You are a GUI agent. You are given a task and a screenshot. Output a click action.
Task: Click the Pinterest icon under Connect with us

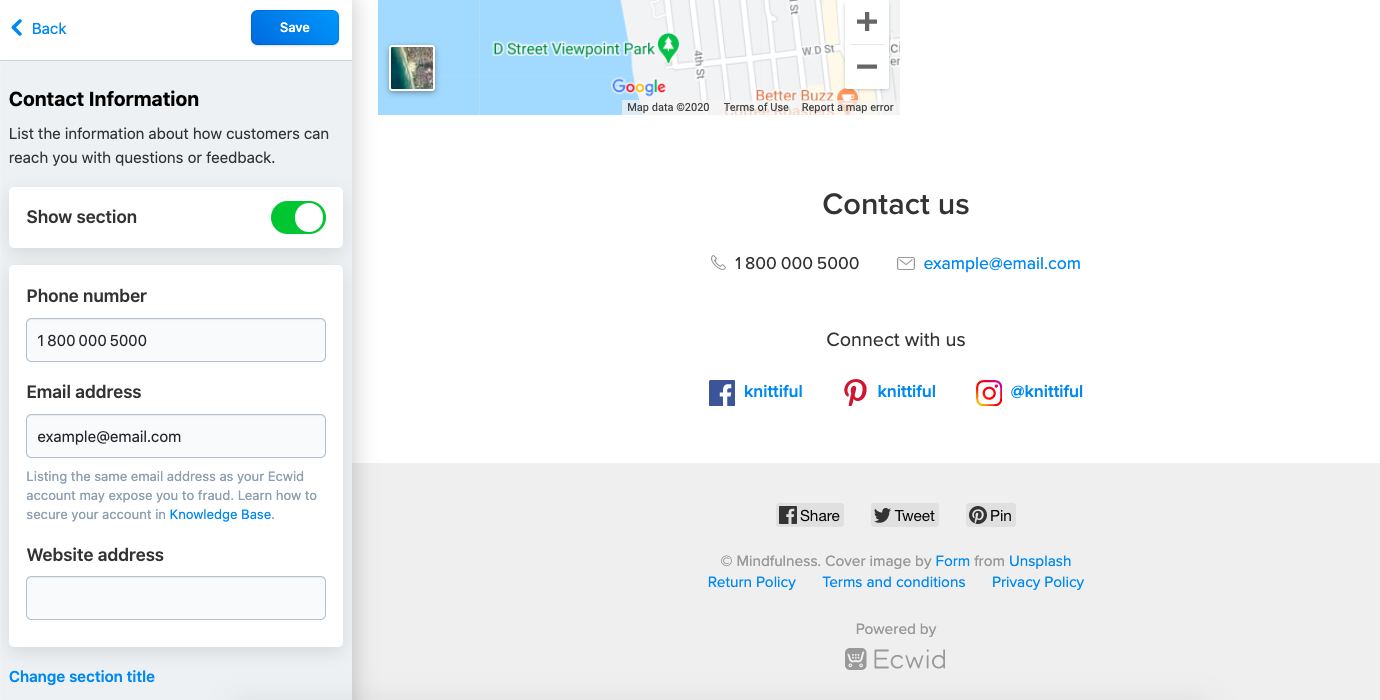pyautogui.click(x=855, y=392)
